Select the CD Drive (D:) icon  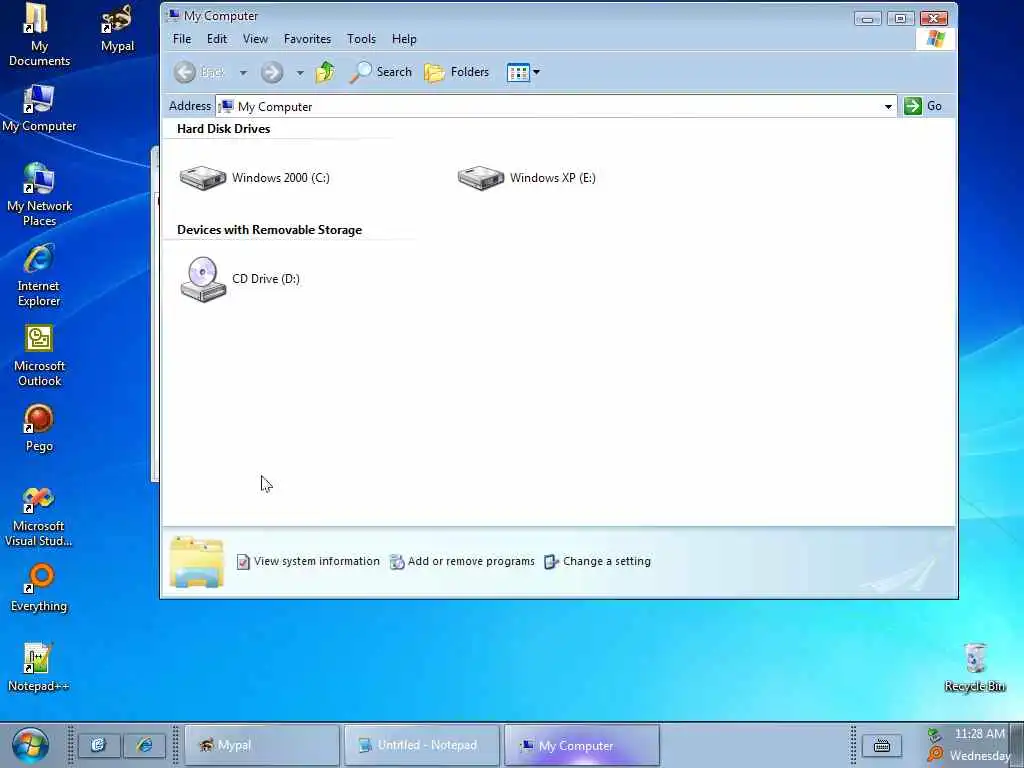click(x=203, y=279)
